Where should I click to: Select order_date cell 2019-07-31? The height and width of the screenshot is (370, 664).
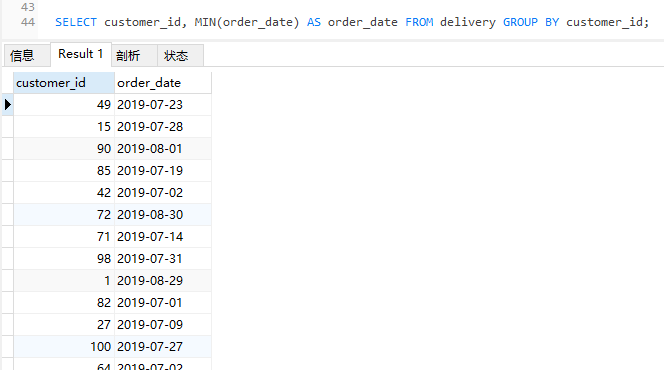coord(163,259)
